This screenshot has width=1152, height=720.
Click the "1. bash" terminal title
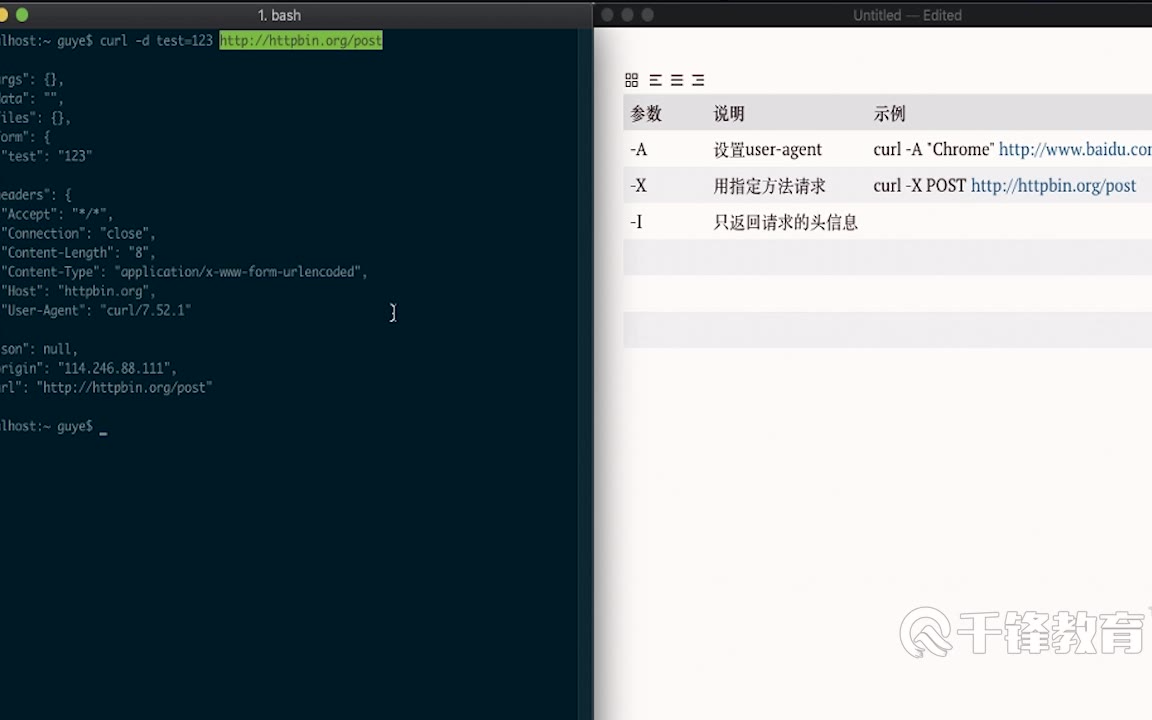pyautogui.click(x=279, y=15)
